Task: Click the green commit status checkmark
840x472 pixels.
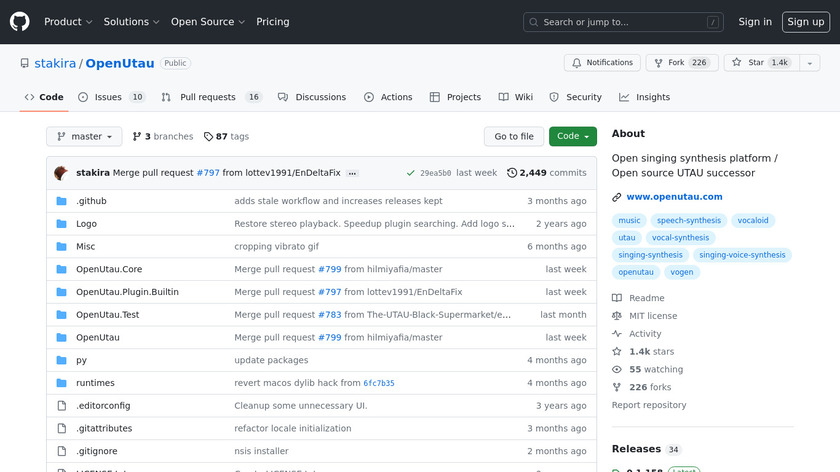Action: tap(410, 173)
